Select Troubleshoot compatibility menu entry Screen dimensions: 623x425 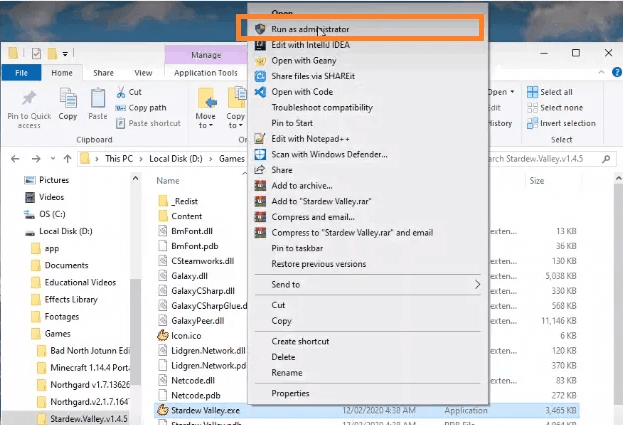(322, 108)
